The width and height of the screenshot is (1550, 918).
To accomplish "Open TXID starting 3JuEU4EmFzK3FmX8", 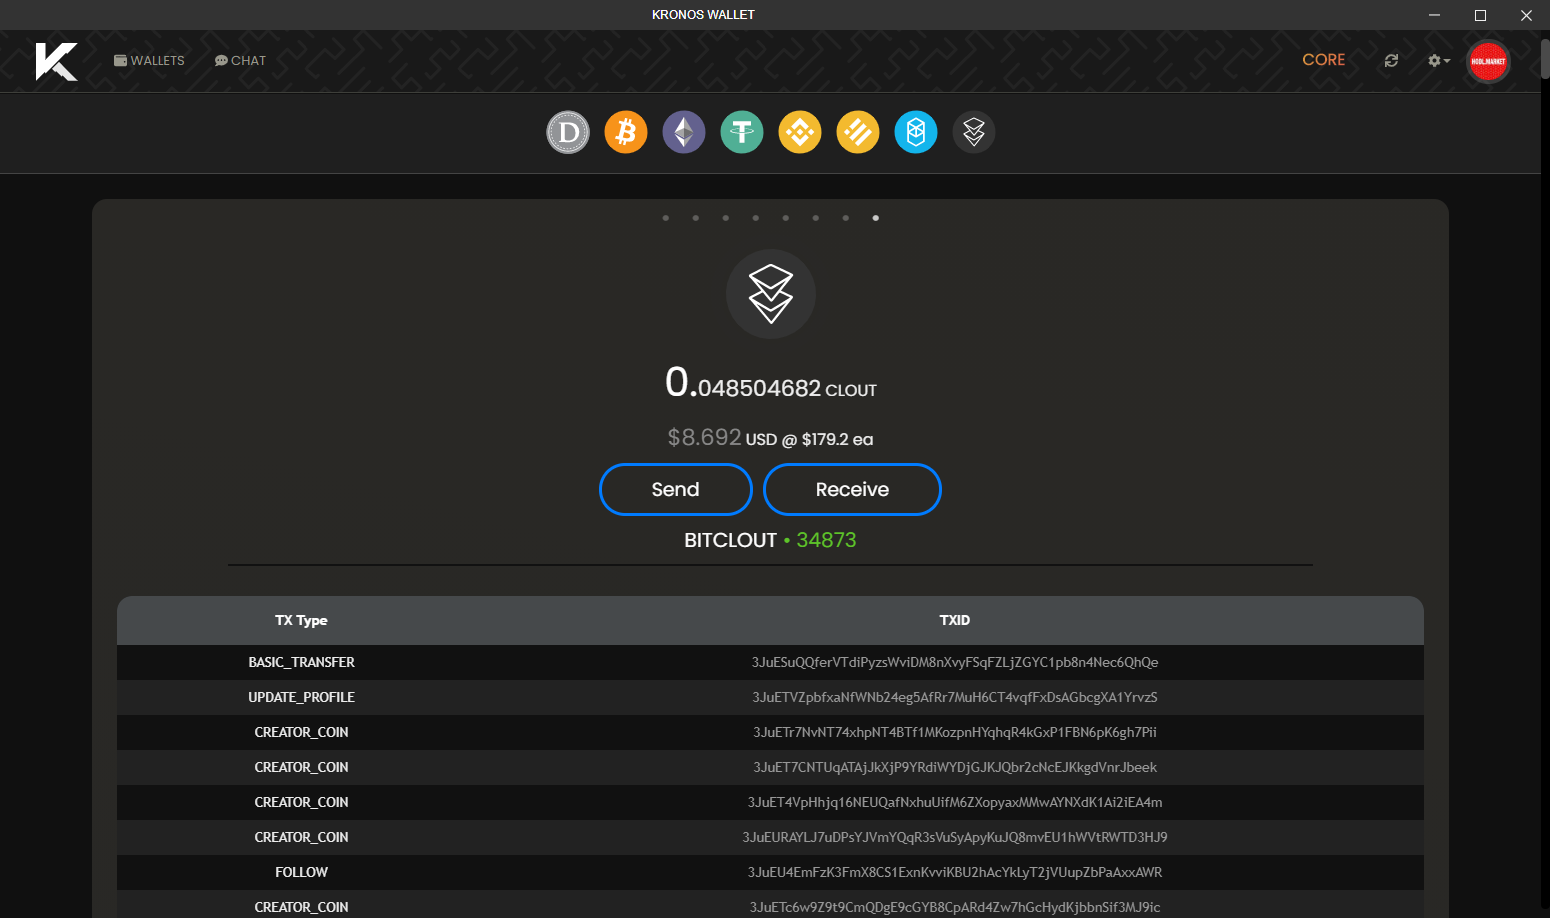I will tap(955, 872).
